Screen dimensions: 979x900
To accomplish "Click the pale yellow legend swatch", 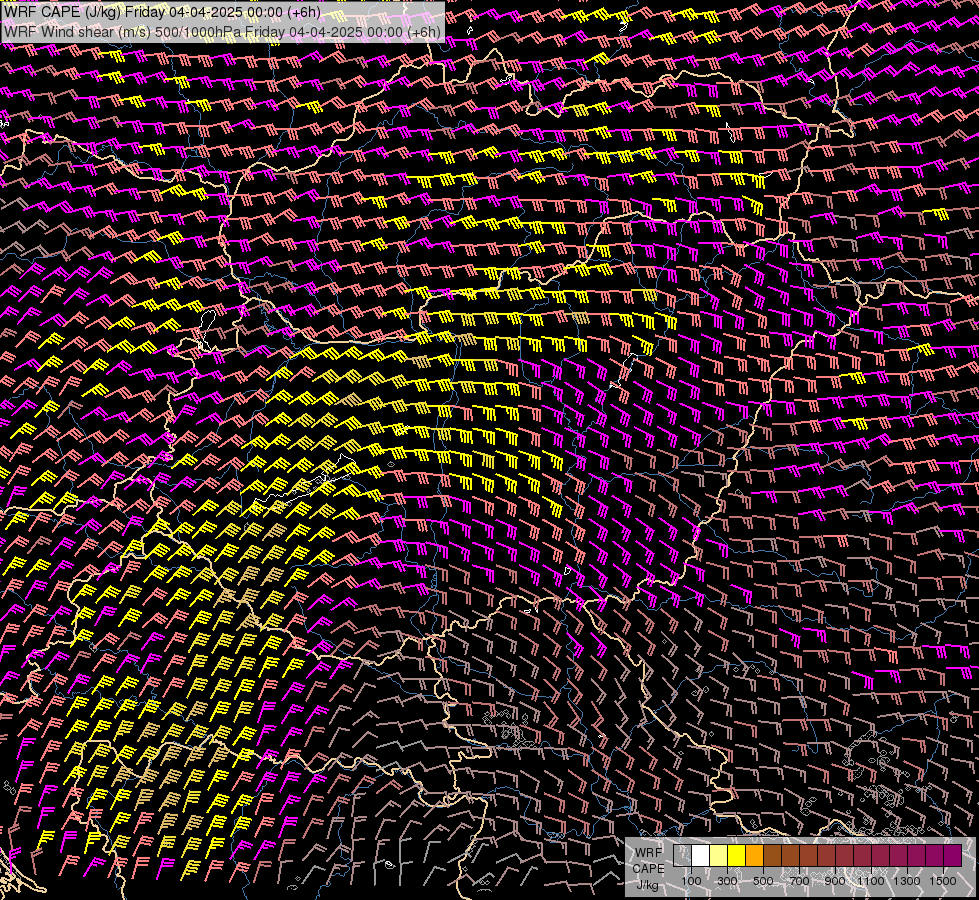I will click(x=719, y=856).
